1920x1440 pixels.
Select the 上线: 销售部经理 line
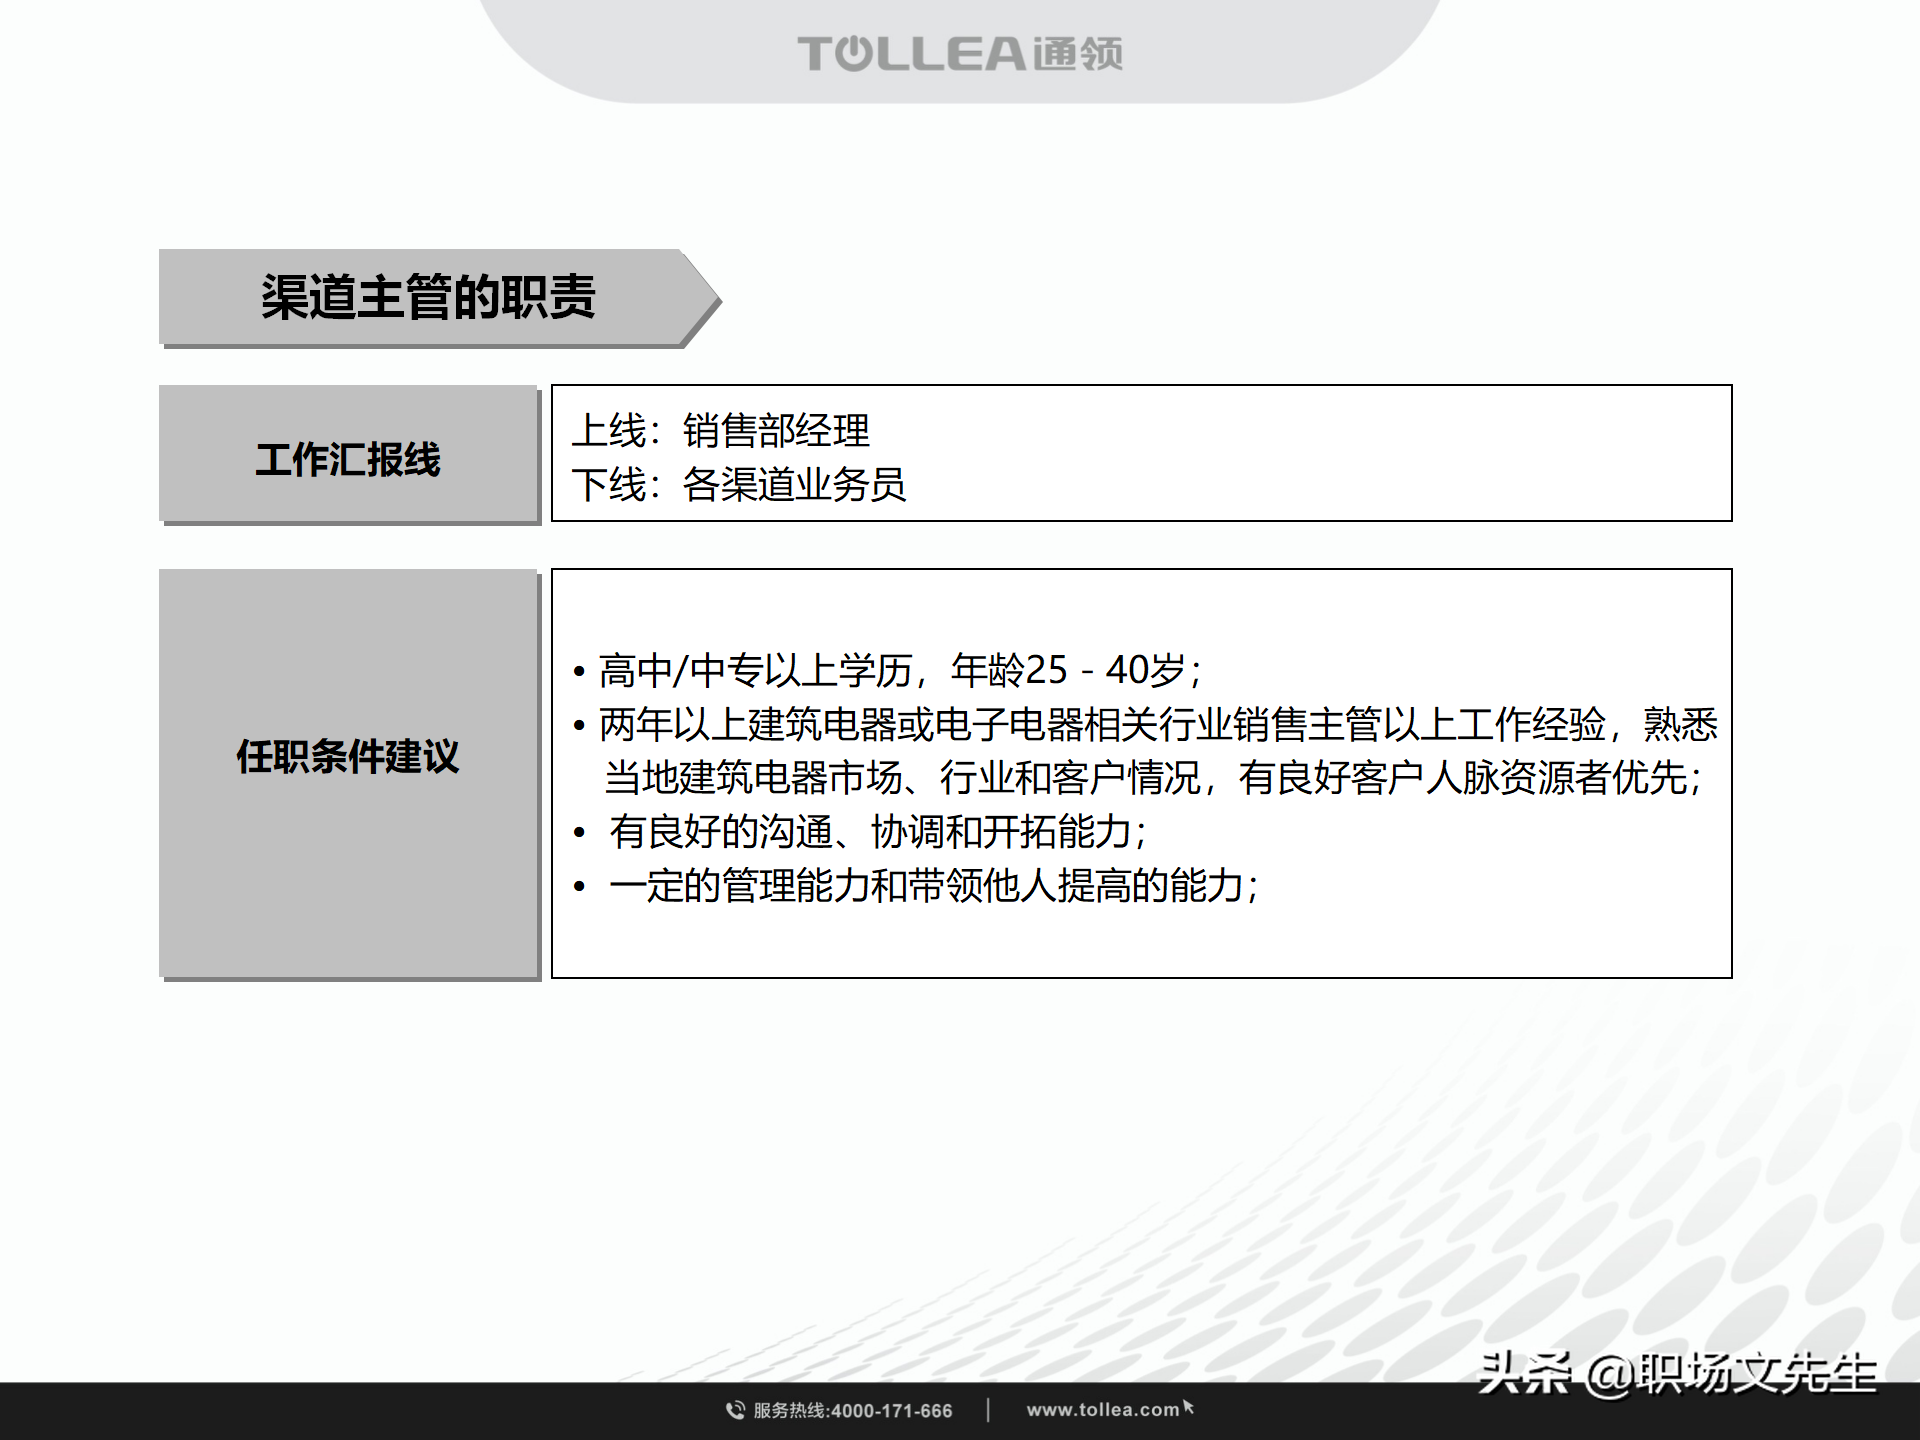pos(721,432)
